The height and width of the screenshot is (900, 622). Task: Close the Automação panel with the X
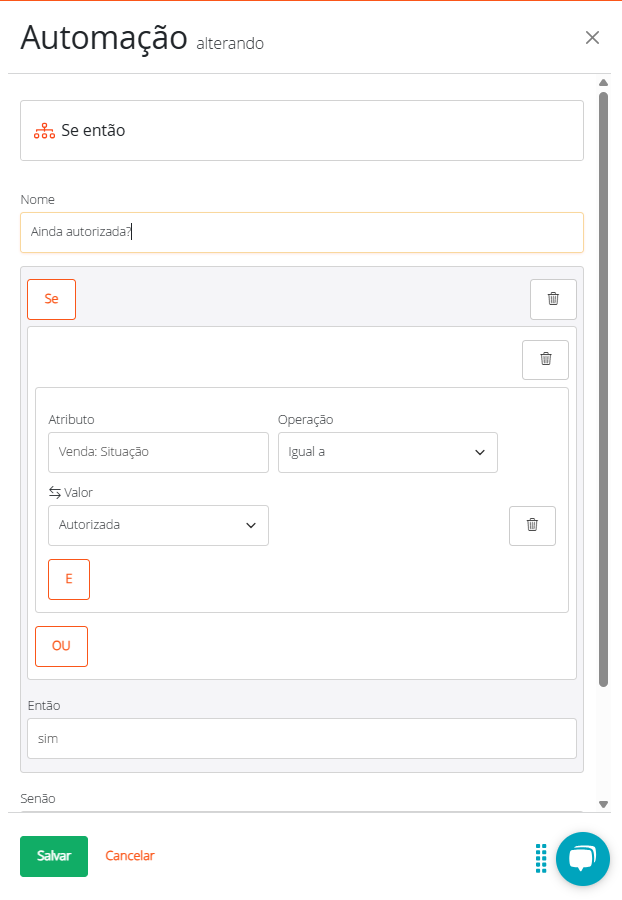coord(592,38)
